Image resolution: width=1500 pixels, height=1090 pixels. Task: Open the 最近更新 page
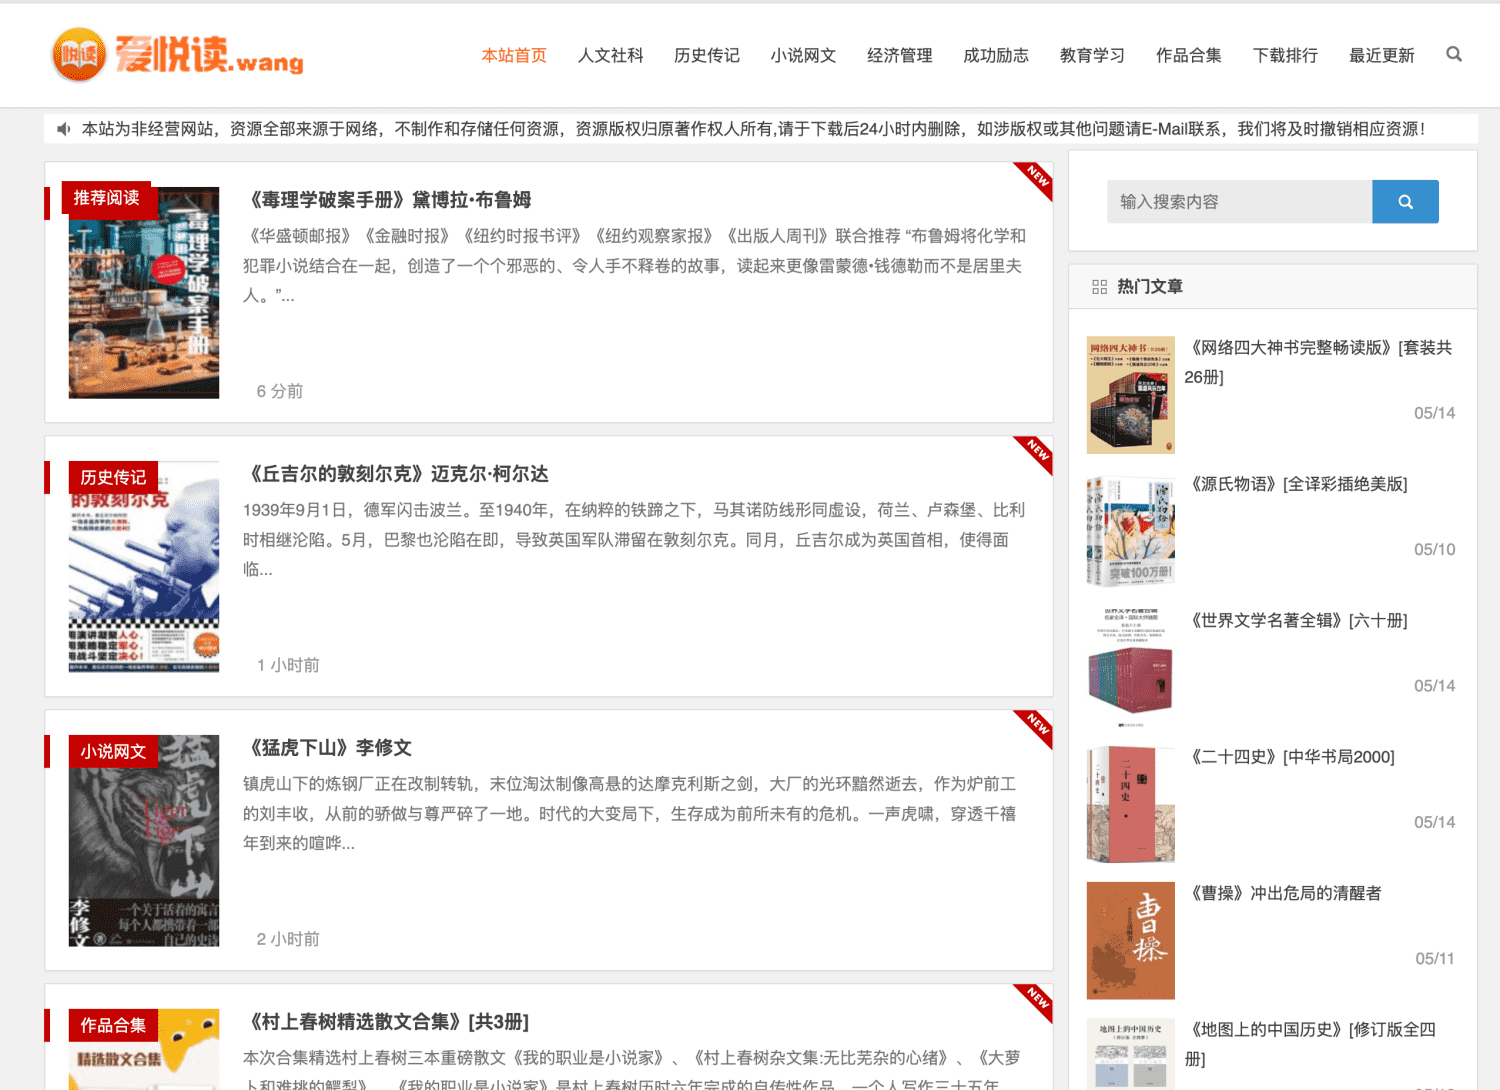click(1382, 55)
